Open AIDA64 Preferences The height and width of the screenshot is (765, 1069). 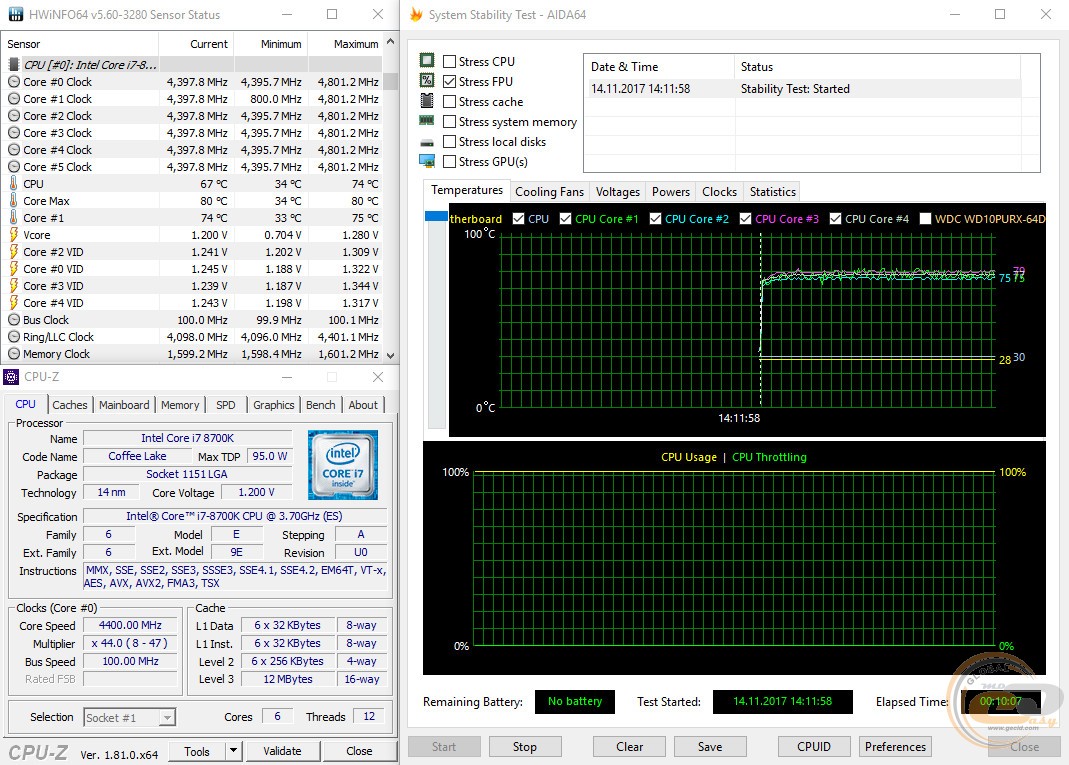coord(895,747)
